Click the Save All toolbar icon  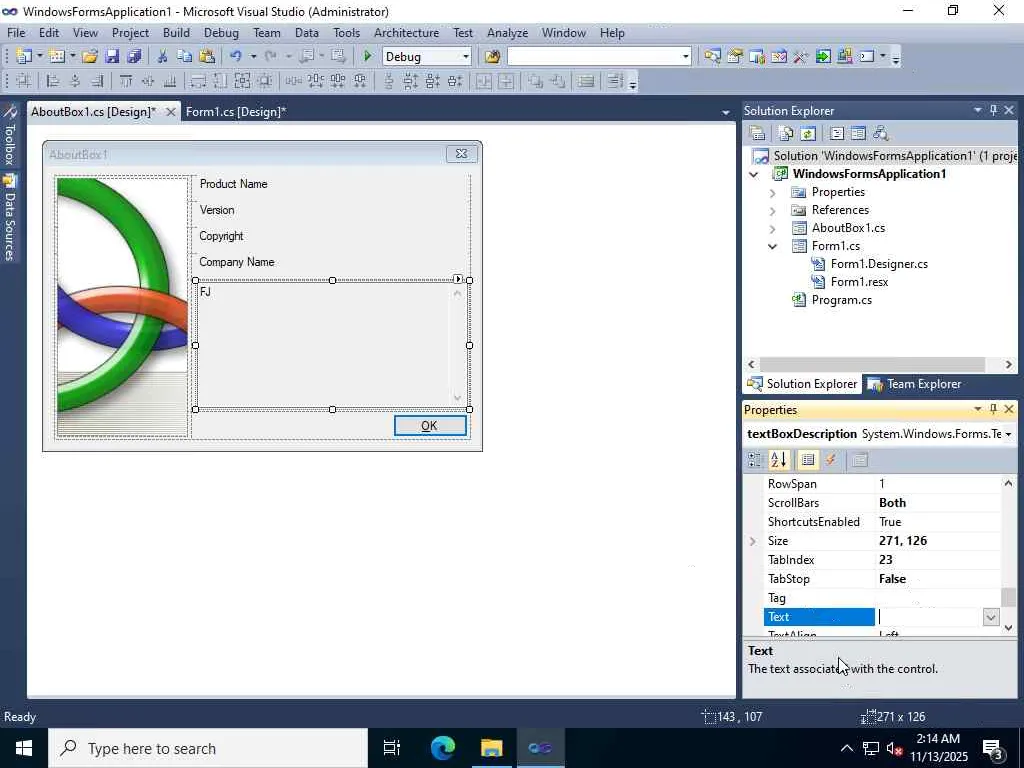(x=135, y=56)
